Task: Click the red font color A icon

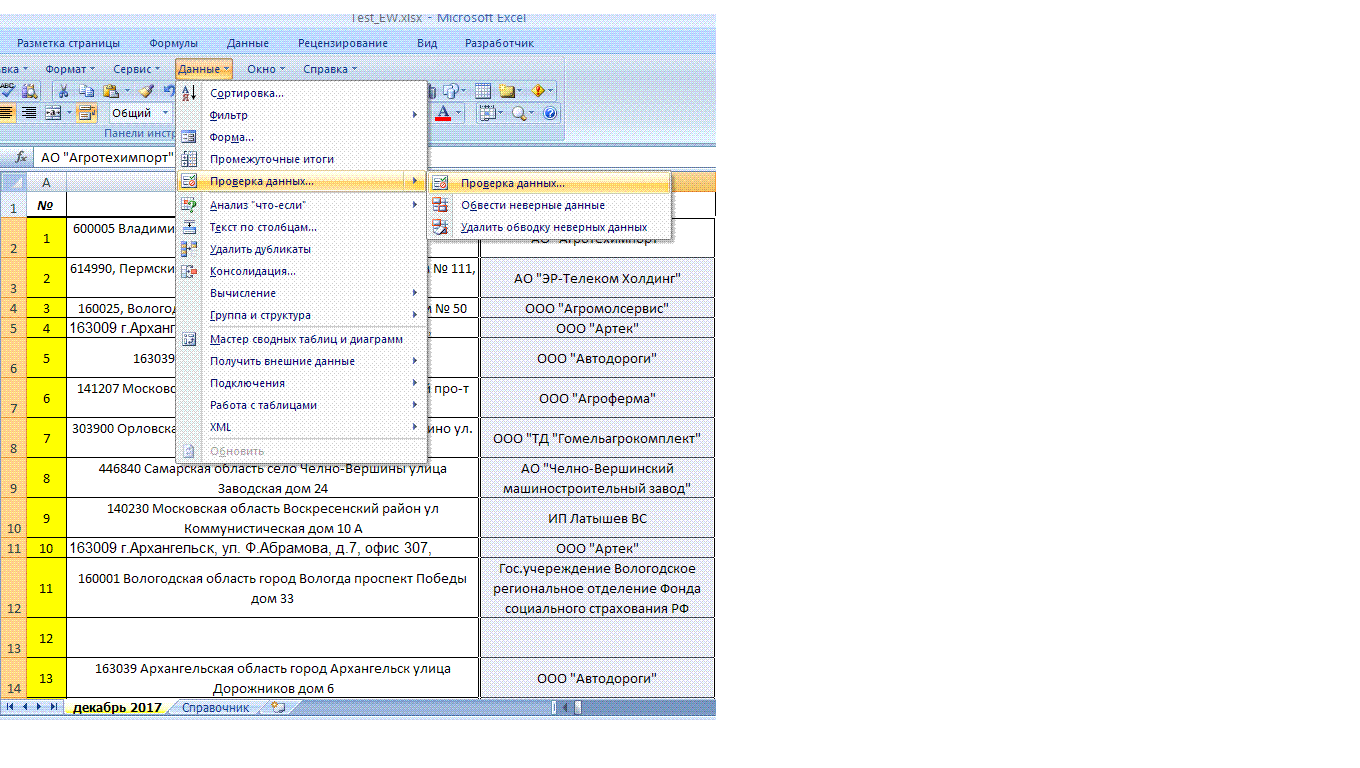Action: [x=442, y=113]
